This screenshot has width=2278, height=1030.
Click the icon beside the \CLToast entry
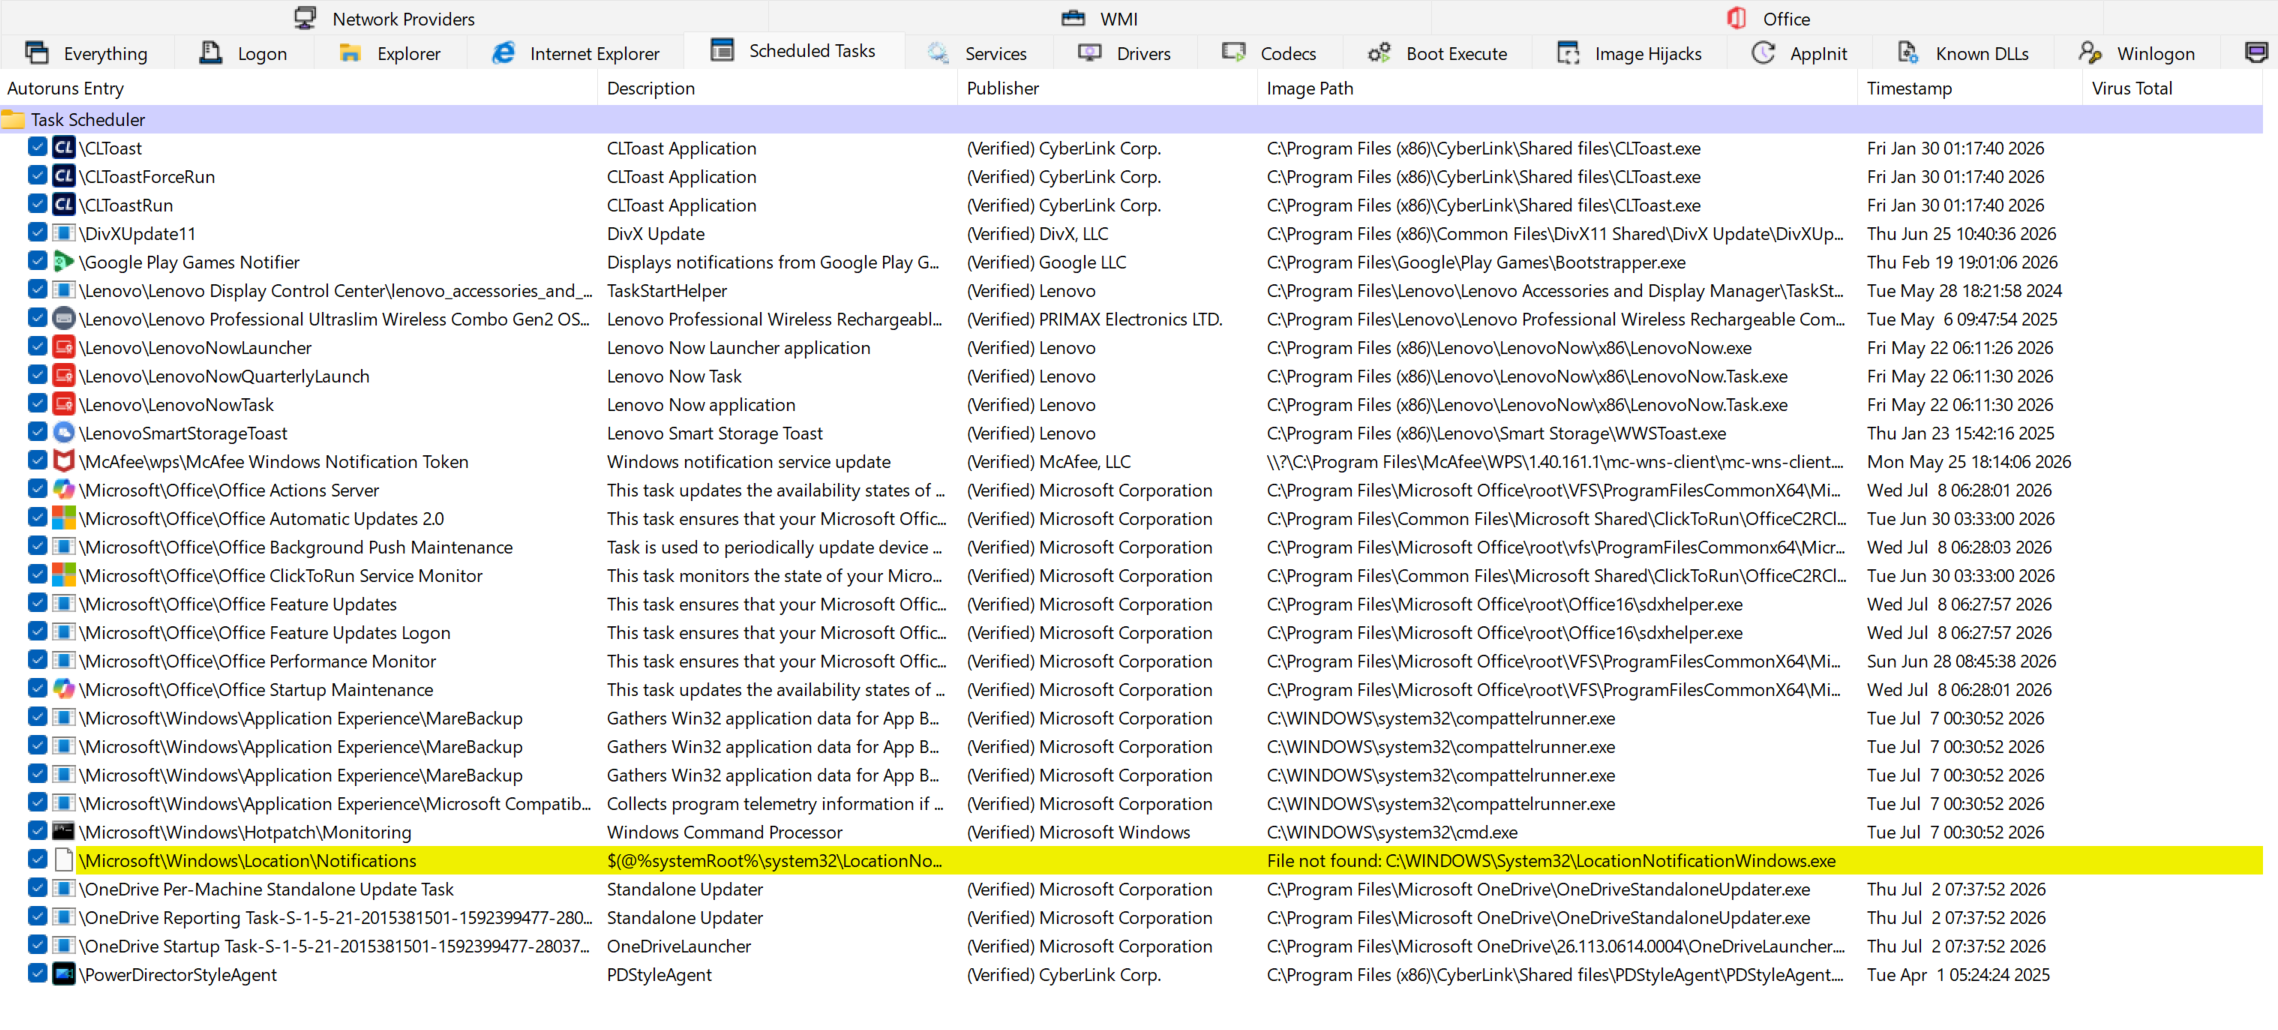[64, 148]
